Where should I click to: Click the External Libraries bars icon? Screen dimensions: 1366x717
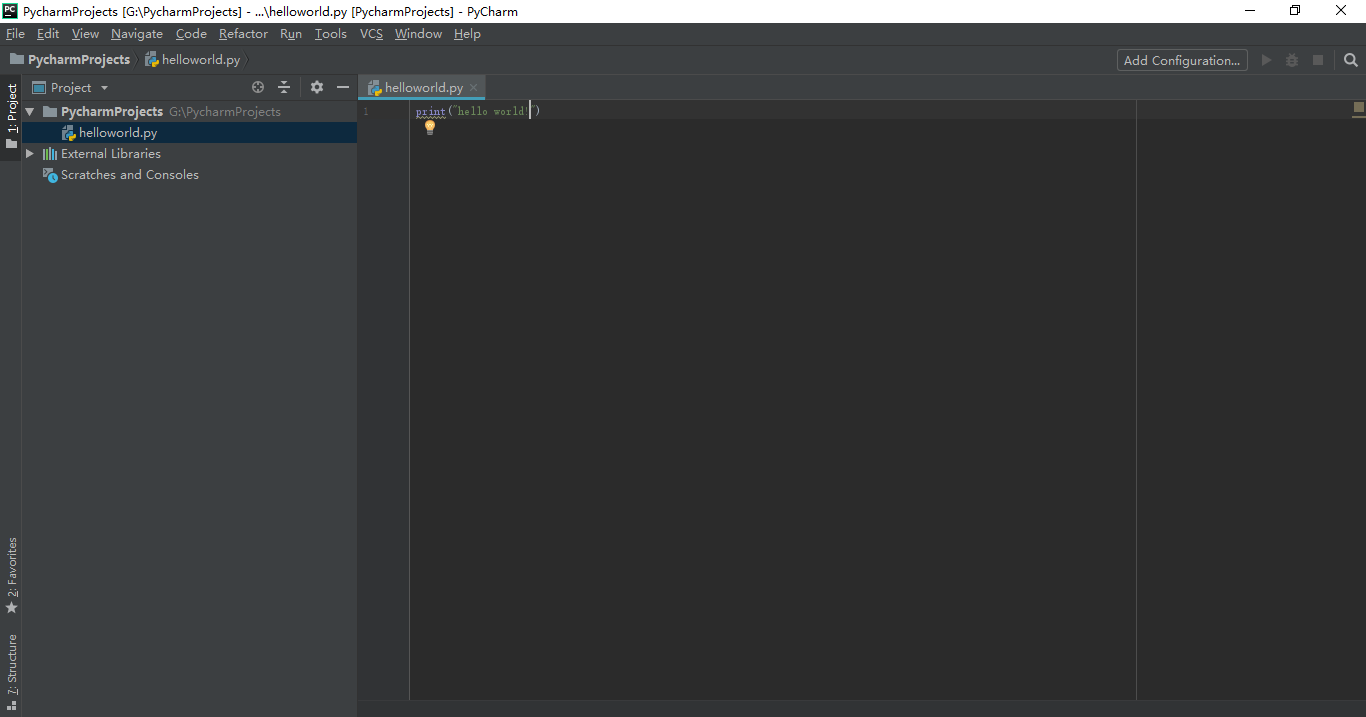point(50,154)
